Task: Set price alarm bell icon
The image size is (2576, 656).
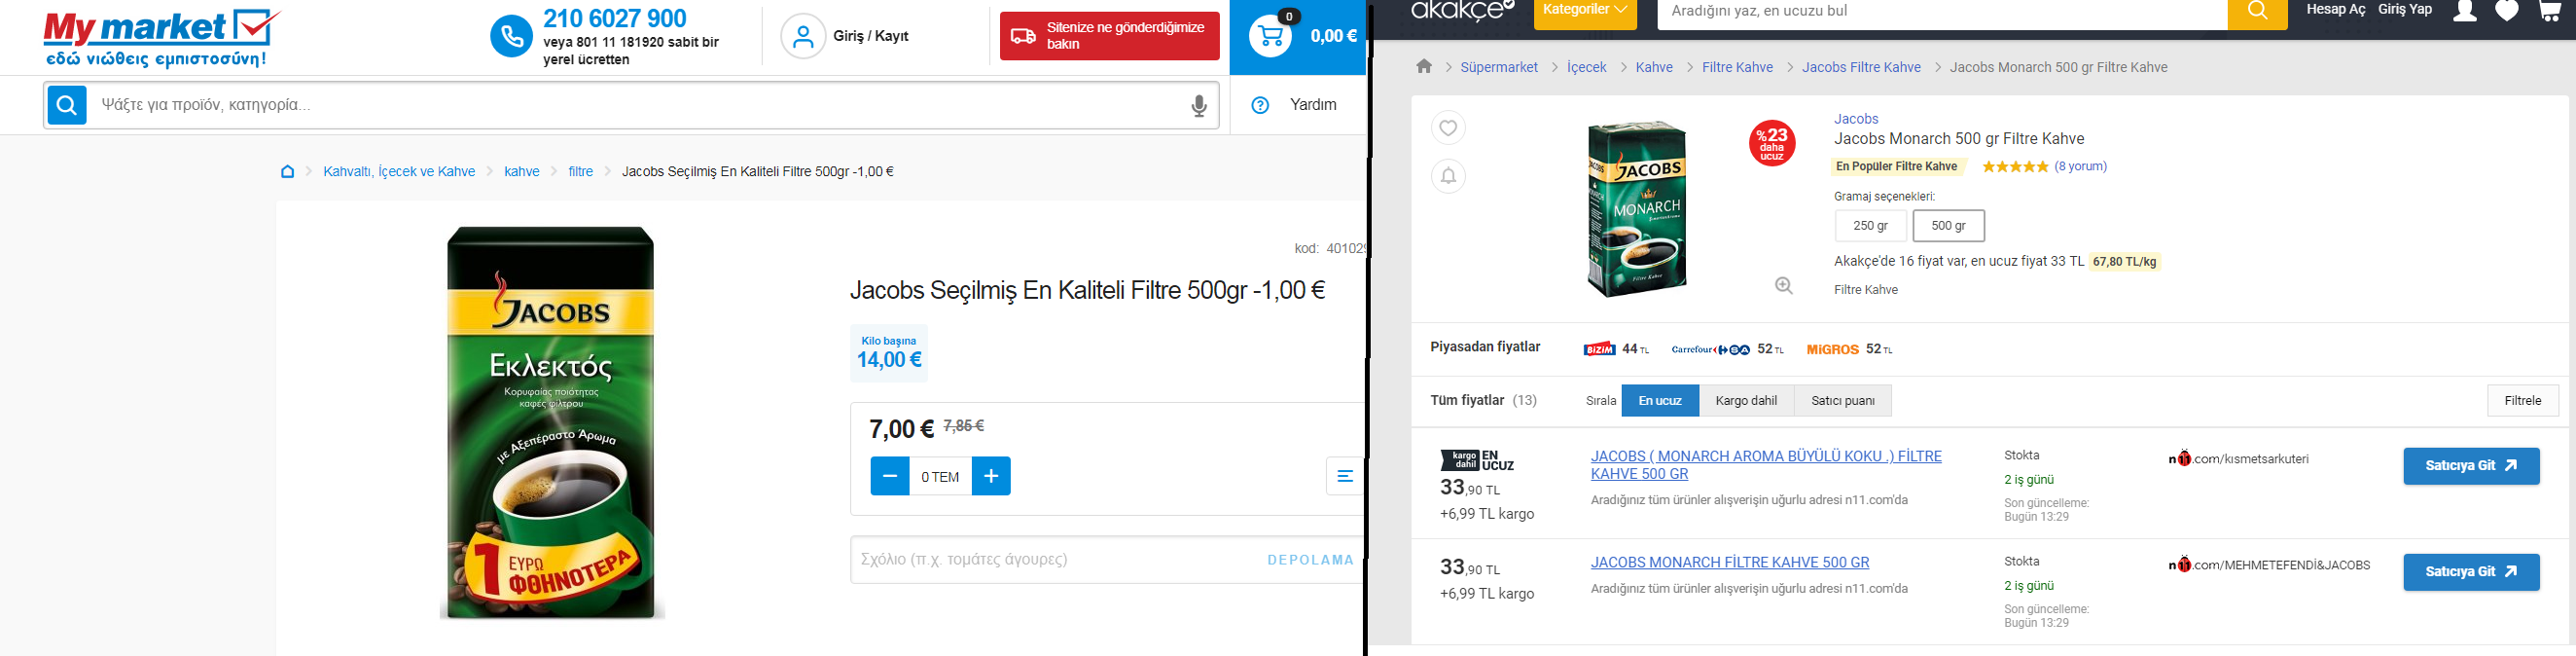Action: [x=1448, y=176]
